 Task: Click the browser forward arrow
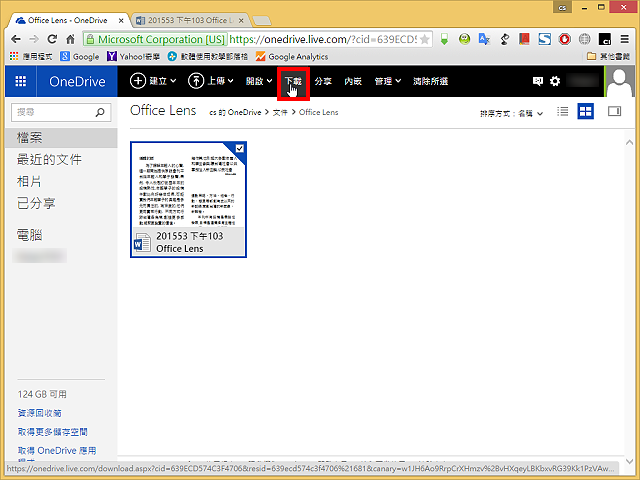(x=34, y=39)
